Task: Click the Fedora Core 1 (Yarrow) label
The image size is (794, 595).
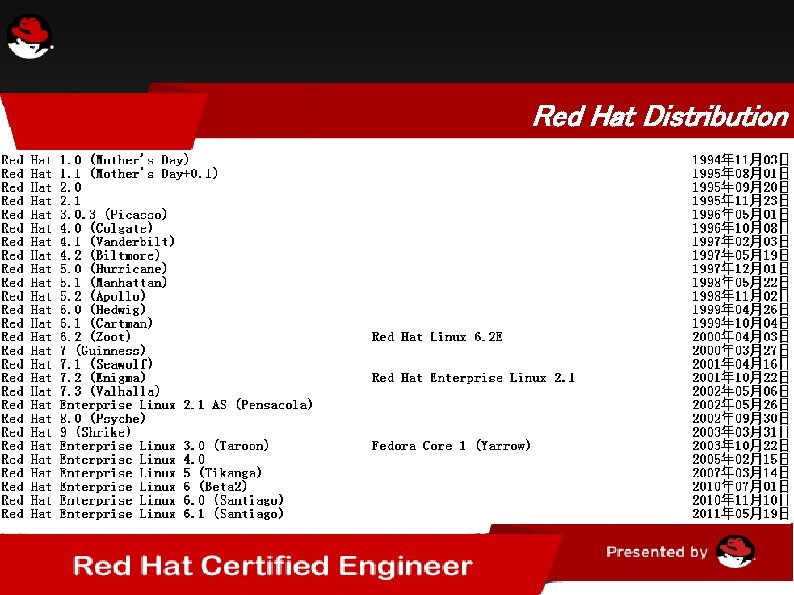Action: pyautogui.click(x=451, y=446)
